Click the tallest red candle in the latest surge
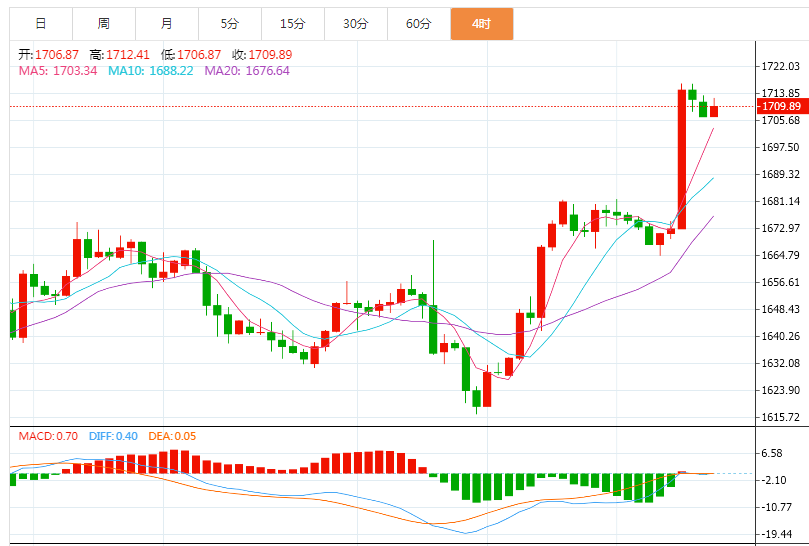 [x=681, y=159]
